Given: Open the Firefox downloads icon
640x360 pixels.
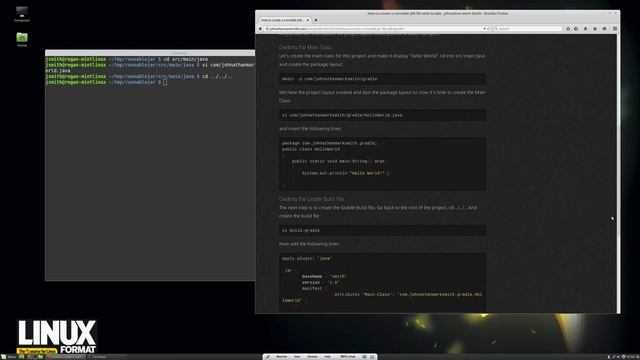Looking at the screenshot, I should (585, 29).
